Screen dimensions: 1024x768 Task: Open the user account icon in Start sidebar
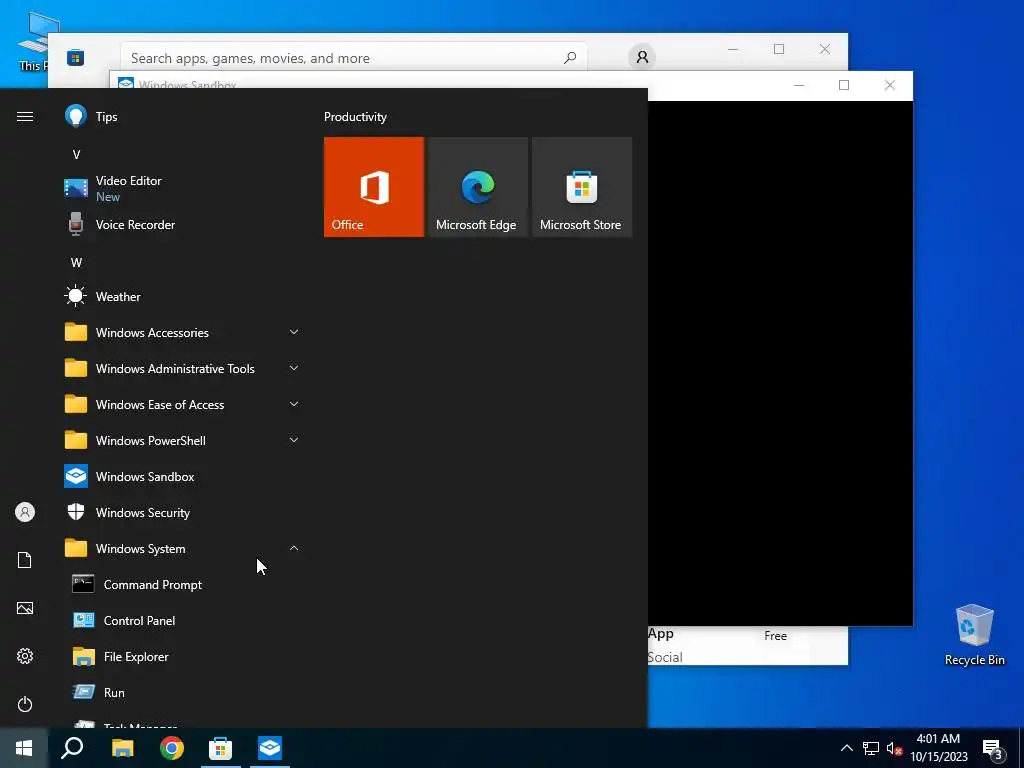tap(25, 512)
